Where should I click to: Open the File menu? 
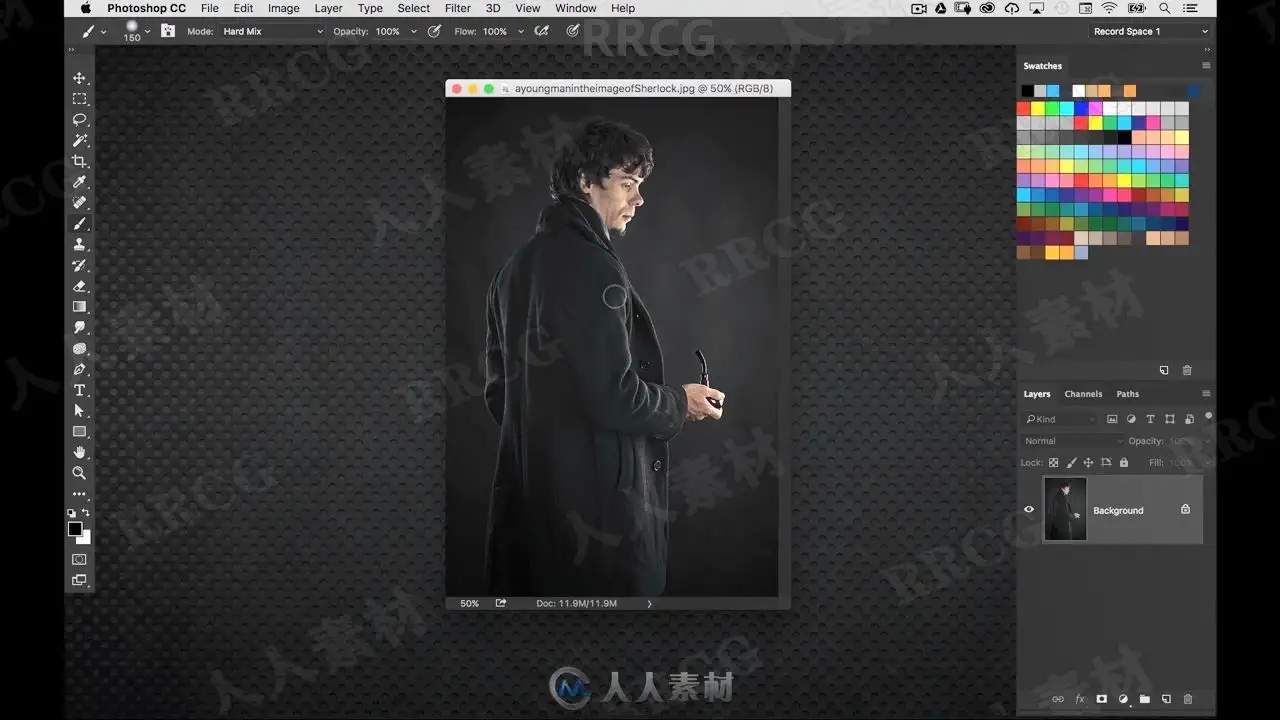point(210,8)
